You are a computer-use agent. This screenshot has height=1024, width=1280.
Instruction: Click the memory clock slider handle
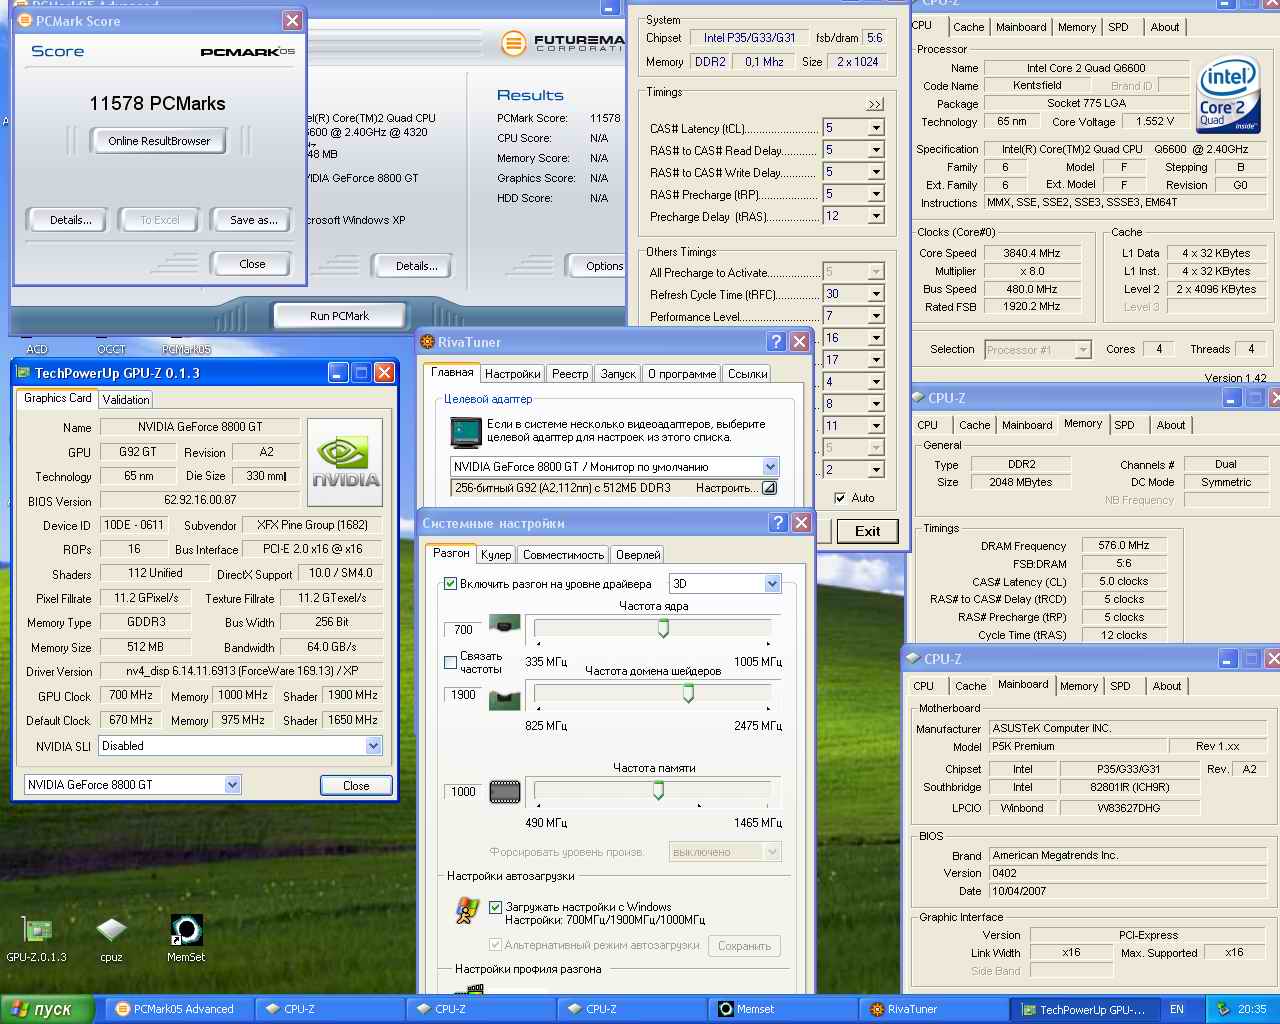point(658,790)
